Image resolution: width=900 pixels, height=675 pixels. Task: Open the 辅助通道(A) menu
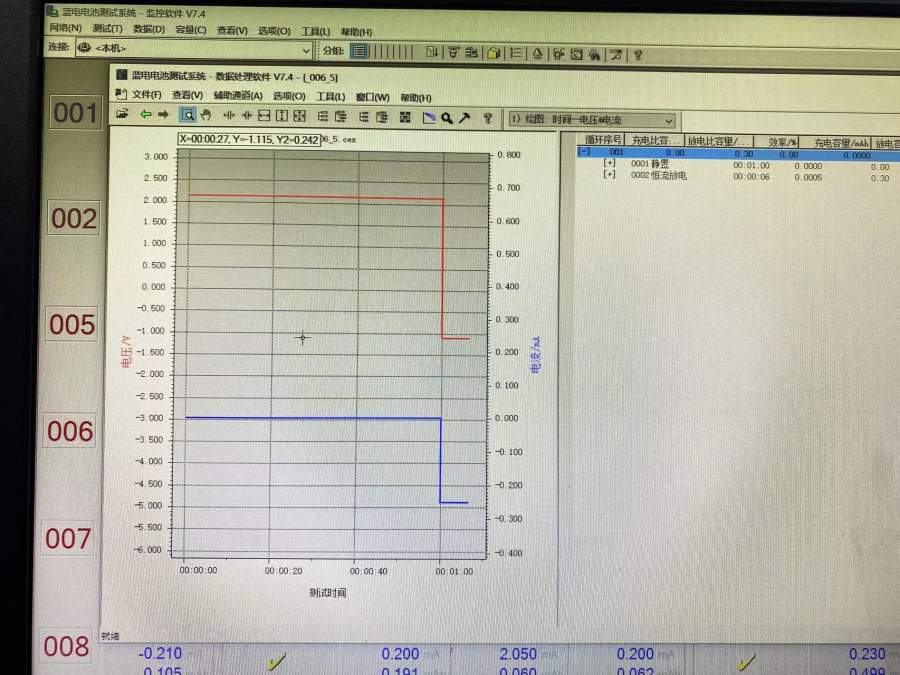pyautogui.click(x=238, y=95)
